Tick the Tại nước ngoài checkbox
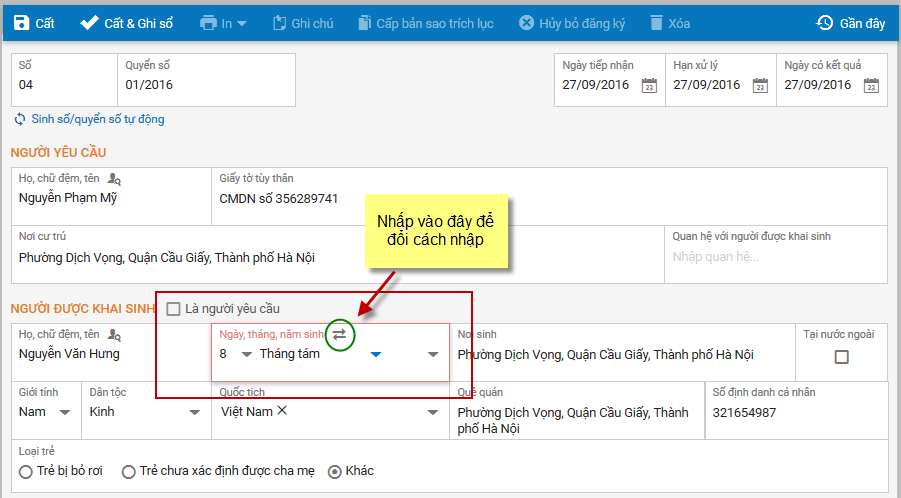Image resolution: width=901 pixels, height=498 pixels. coord(841,357)
